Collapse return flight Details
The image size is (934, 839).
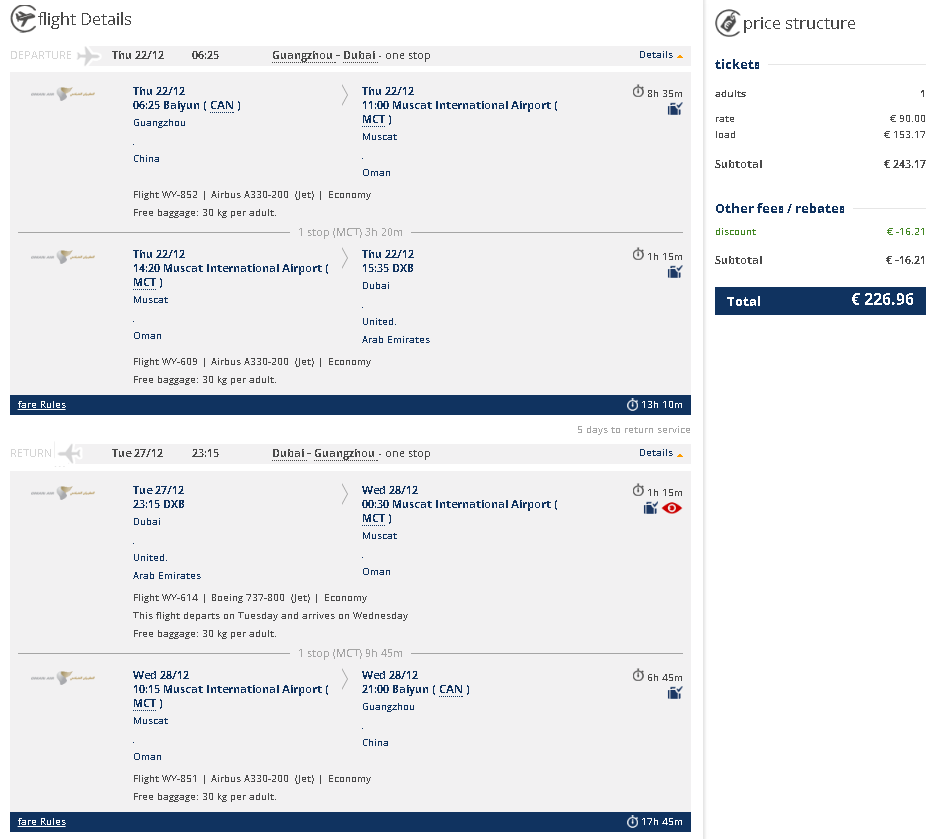pyautogui.click(x=661, y=453)
